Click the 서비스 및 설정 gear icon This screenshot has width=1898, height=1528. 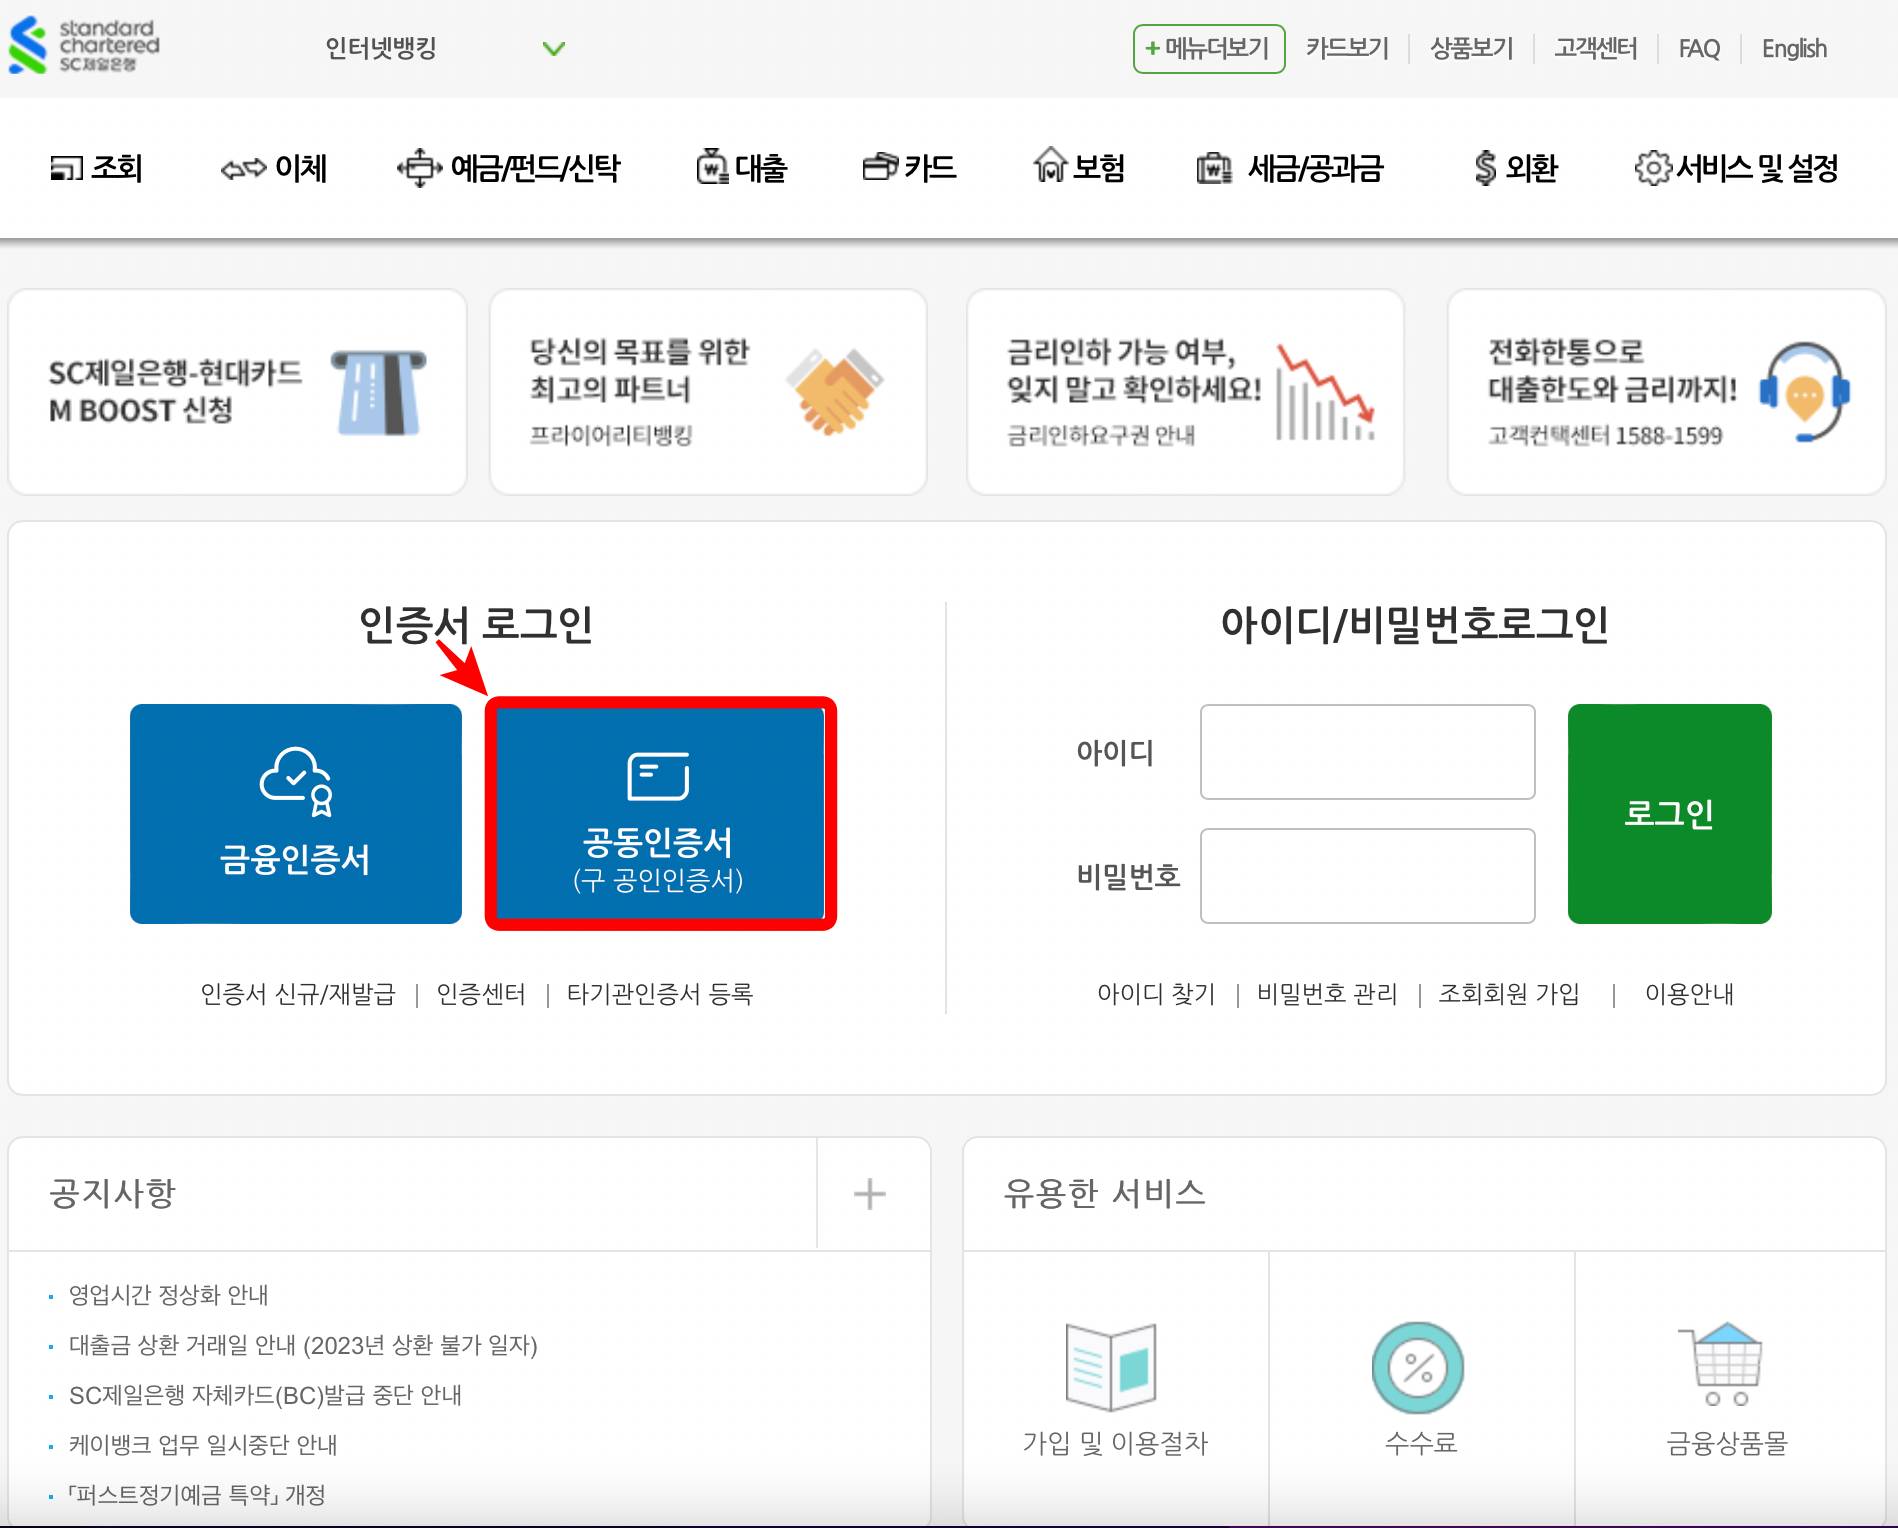(1655, 168)
